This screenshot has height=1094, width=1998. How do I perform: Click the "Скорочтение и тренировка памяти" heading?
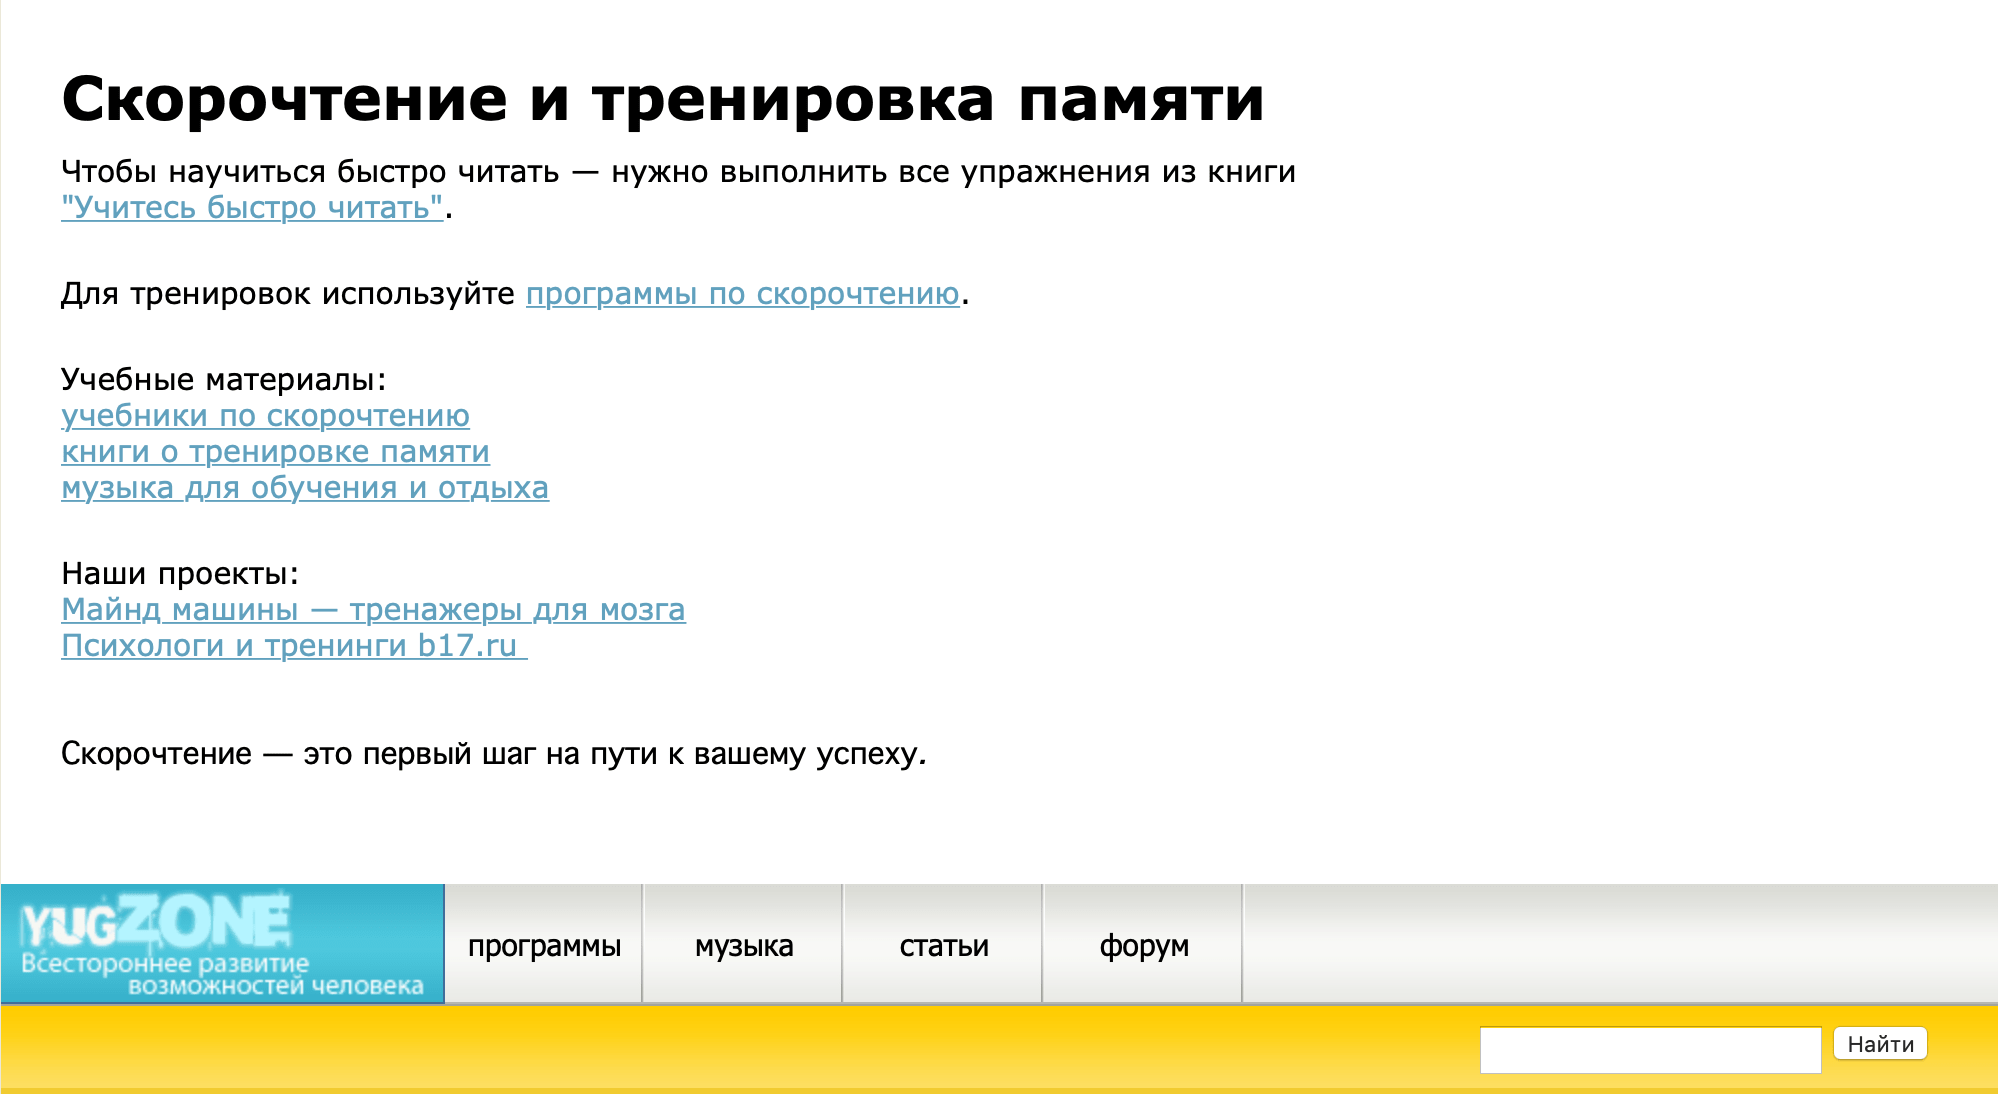[x=663, y=100]
